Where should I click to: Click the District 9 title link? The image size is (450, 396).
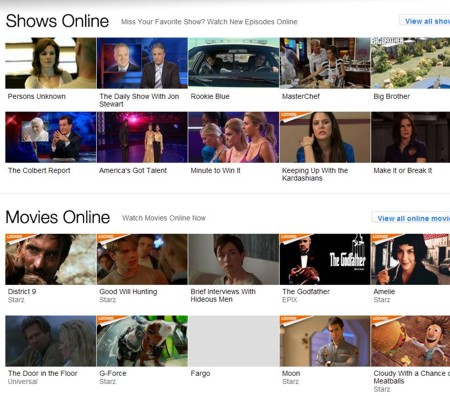pyautogui.click(x=22, y=291)
